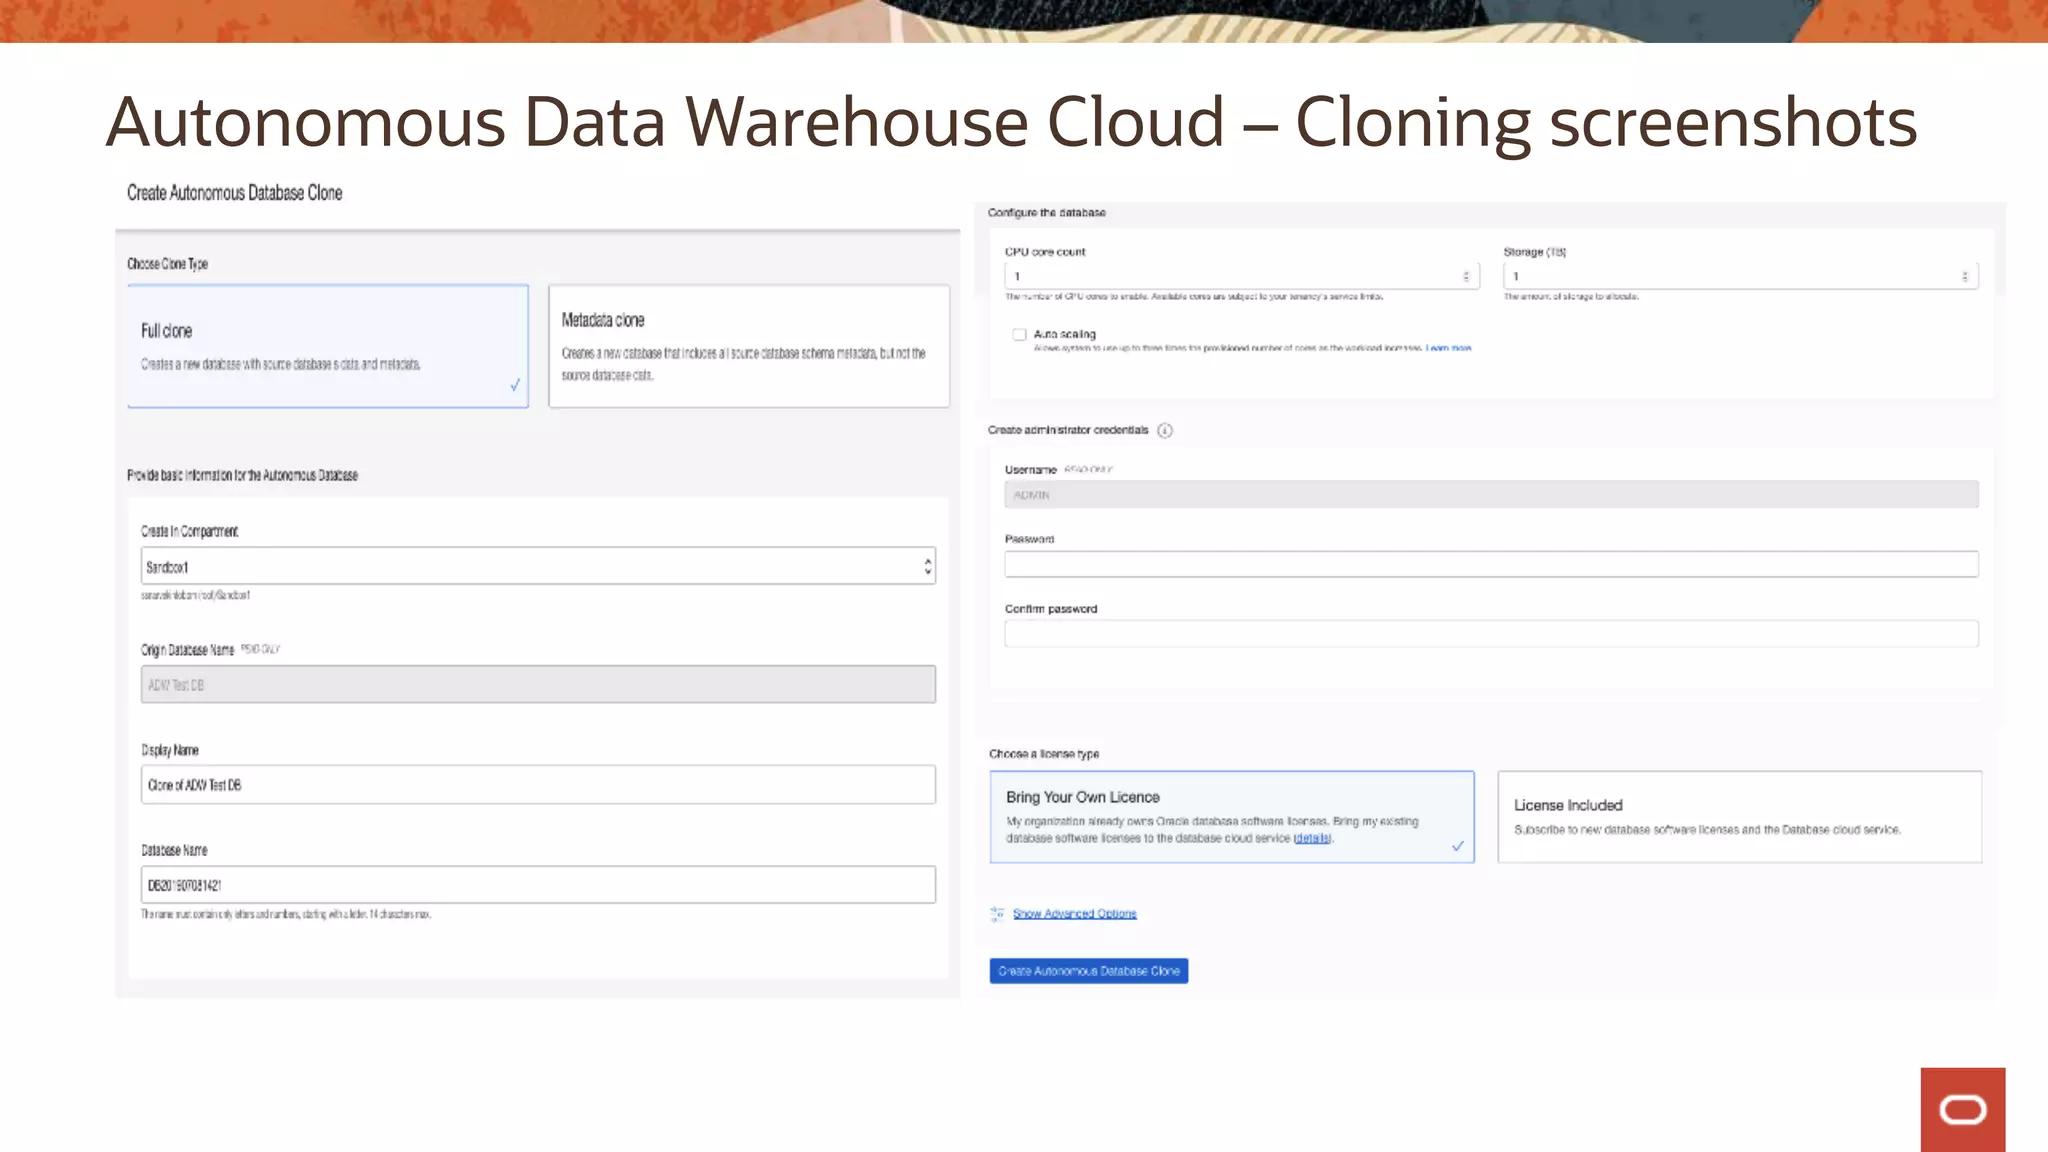This screenshot has width=2048, height=1152.
Task: Click the Database Name input field
Action: click(x=538, y=885)
